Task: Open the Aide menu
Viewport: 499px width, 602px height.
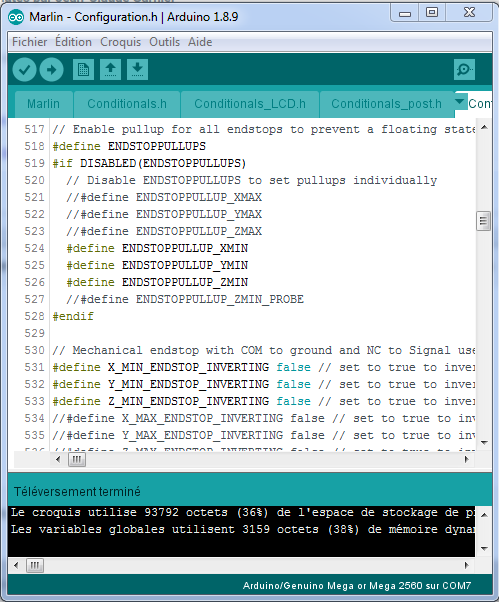Action: 200,42
